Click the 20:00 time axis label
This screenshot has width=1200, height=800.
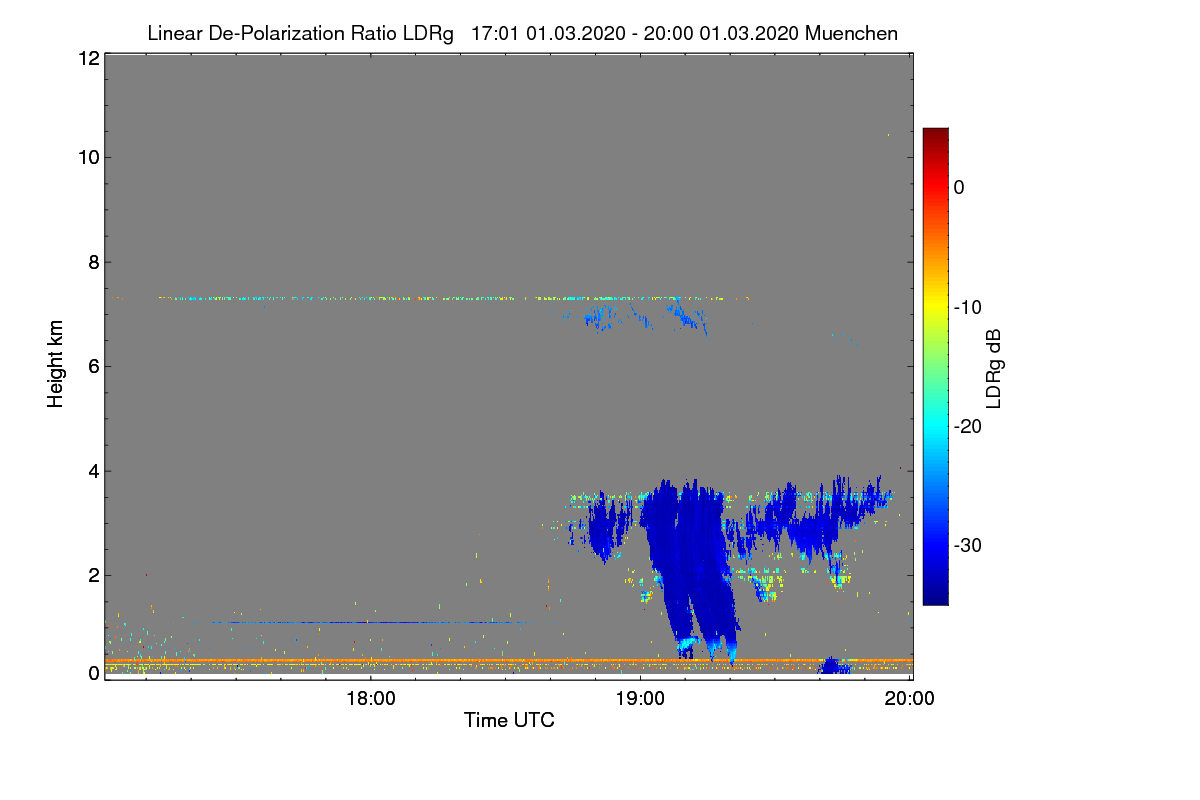point(910,699)
